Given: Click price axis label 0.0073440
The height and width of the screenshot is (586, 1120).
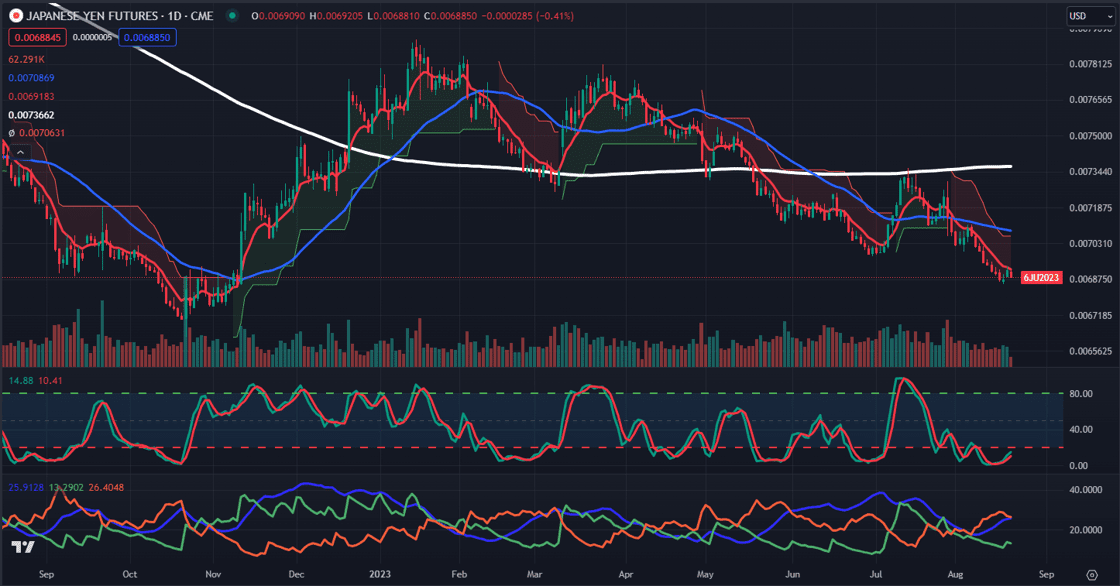Looking at the screenshot, I should pos(1090,172).
